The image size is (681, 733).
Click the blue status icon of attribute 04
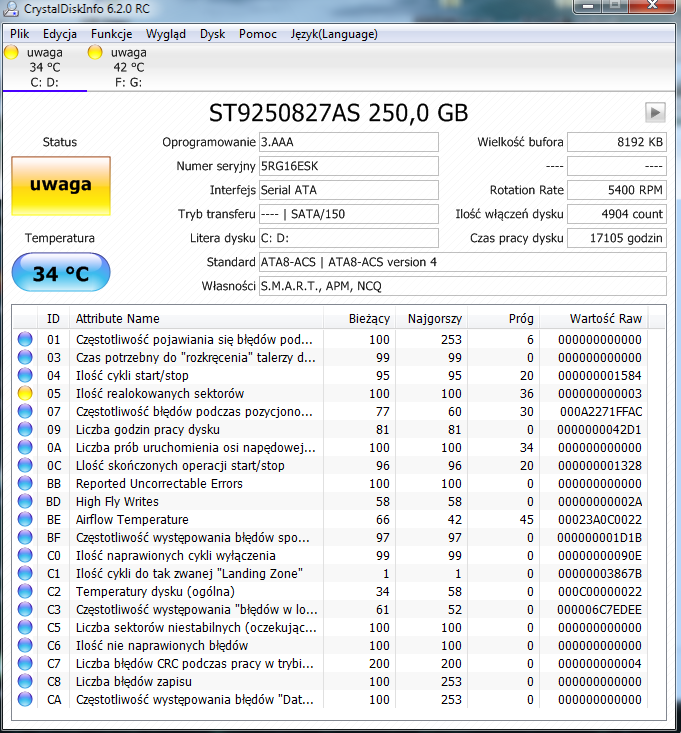(25, 375)
